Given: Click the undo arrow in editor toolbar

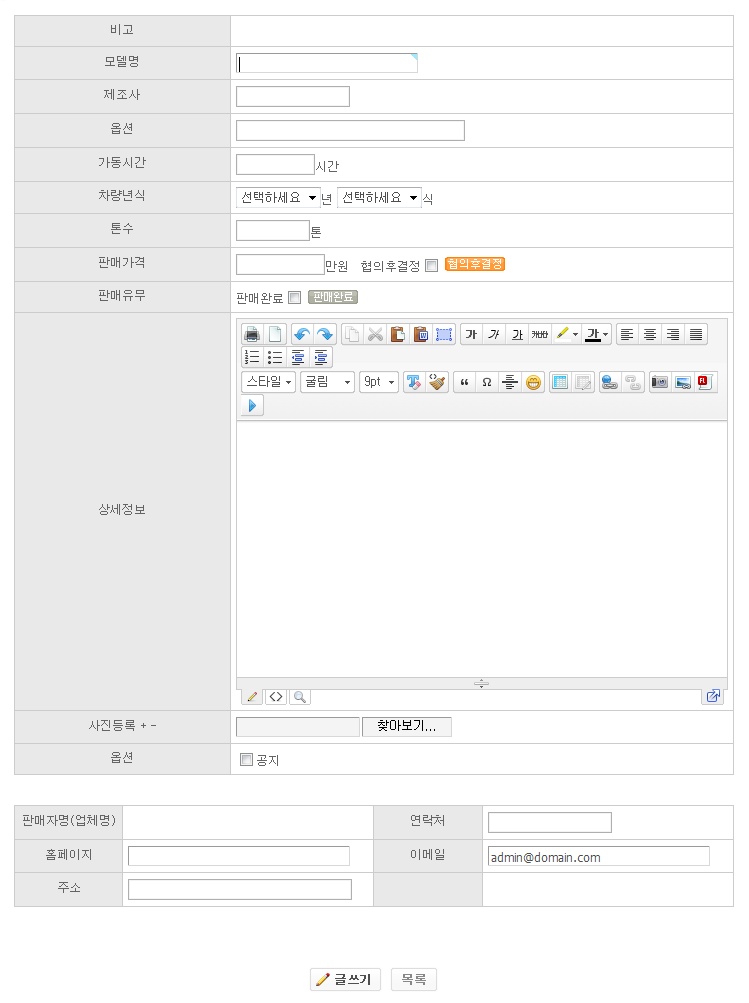Looking at the screenshot, I should tap(301, 335).
